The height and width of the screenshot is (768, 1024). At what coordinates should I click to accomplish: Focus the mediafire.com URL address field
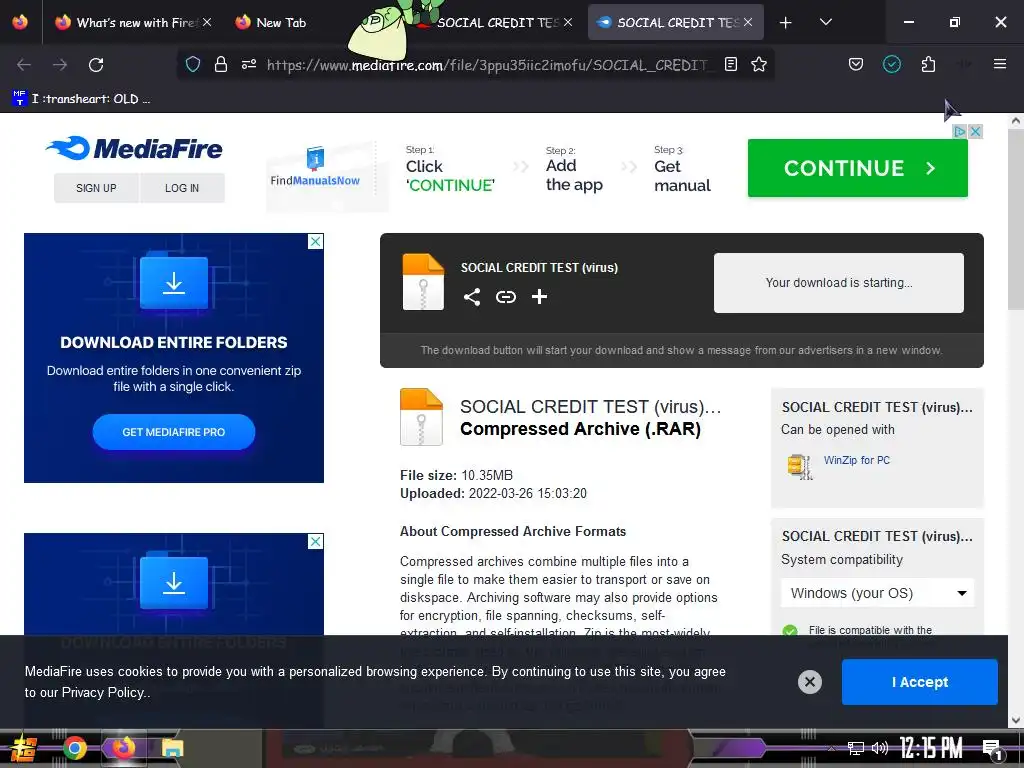pos(487,65)
